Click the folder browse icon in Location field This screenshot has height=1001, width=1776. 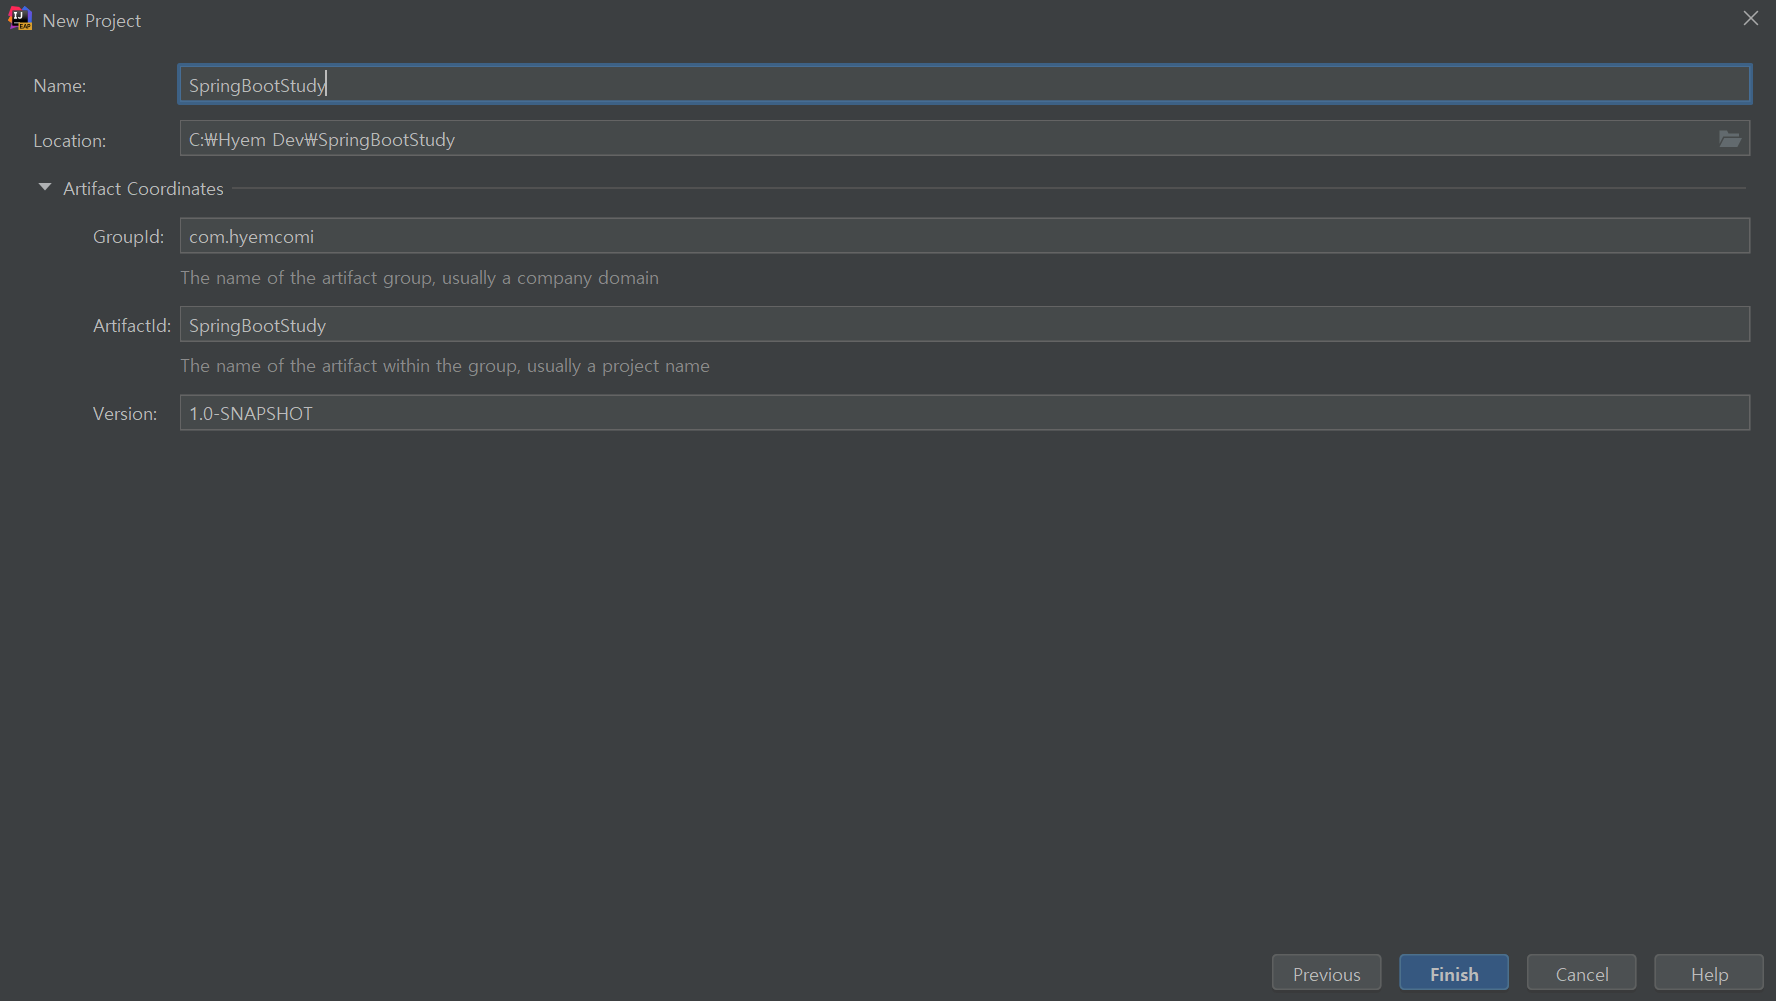(1730, 139)
